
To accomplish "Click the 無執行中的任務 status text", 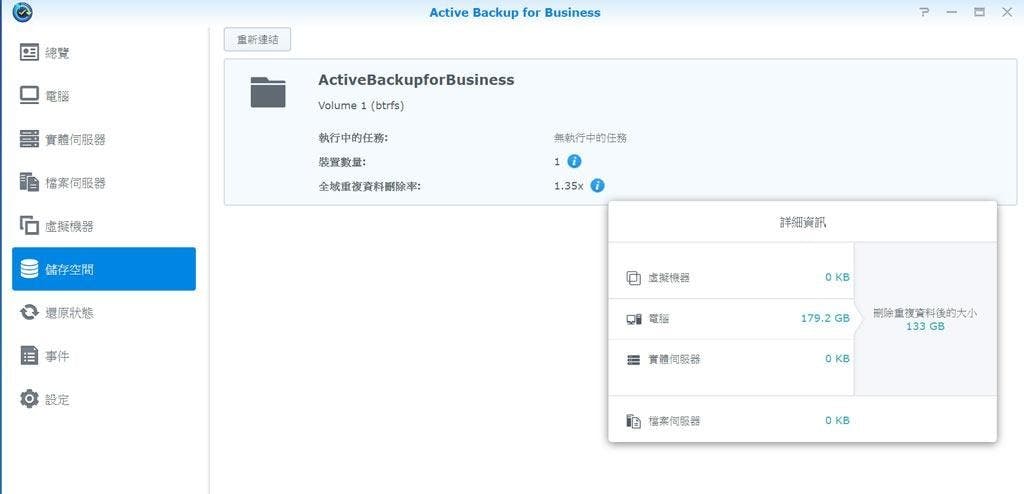I will 591,138.
